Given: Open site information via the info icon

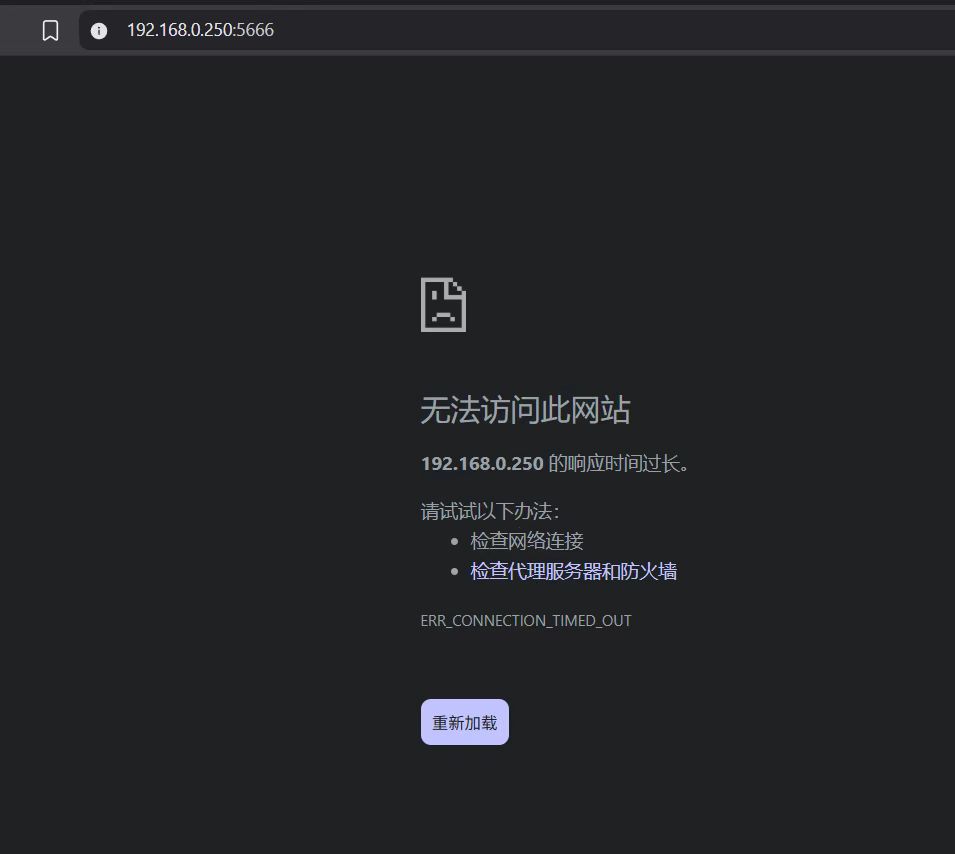Looking at the screenshot, I should point(99,30).
